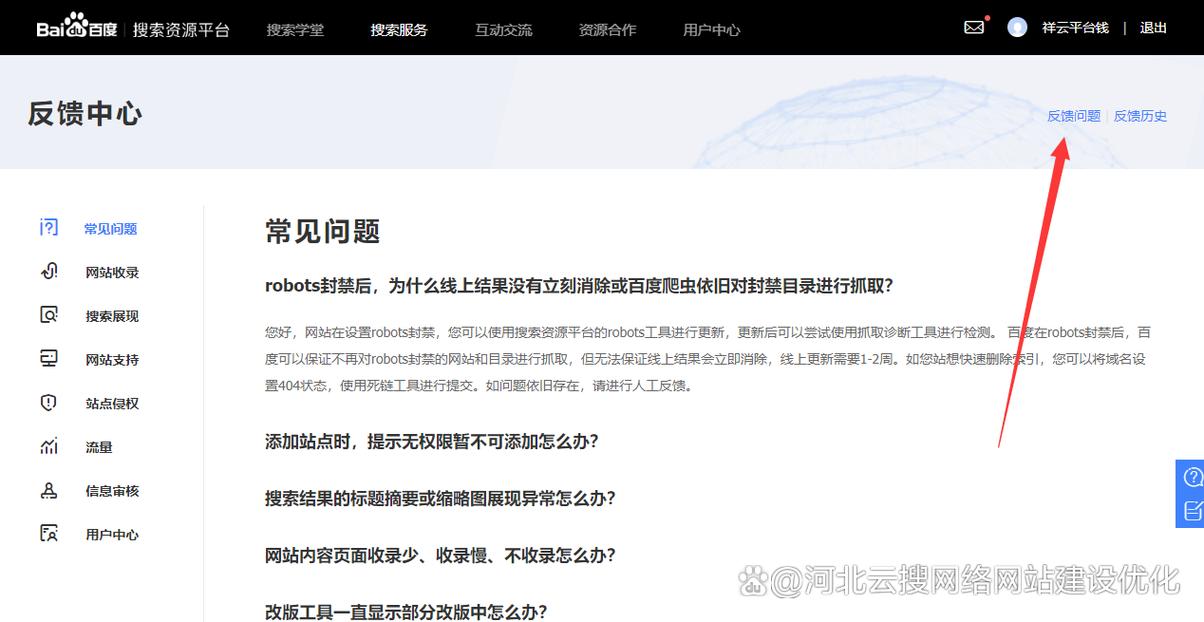Viewport: 1204px width, 622px height.
Task: Open the 搜索学堂 top menu
Action: click(x=295, y=30)
